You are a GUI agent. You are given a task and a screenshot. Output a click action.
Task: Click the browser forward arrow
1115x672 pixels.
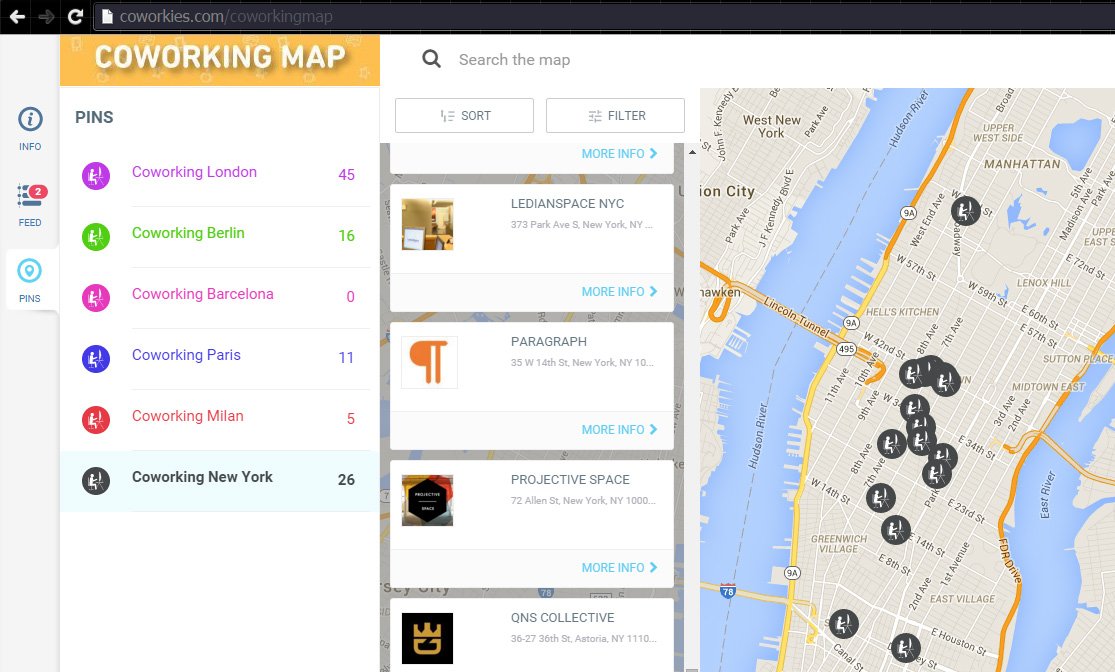pyautogui.click(x=46, y=16)
